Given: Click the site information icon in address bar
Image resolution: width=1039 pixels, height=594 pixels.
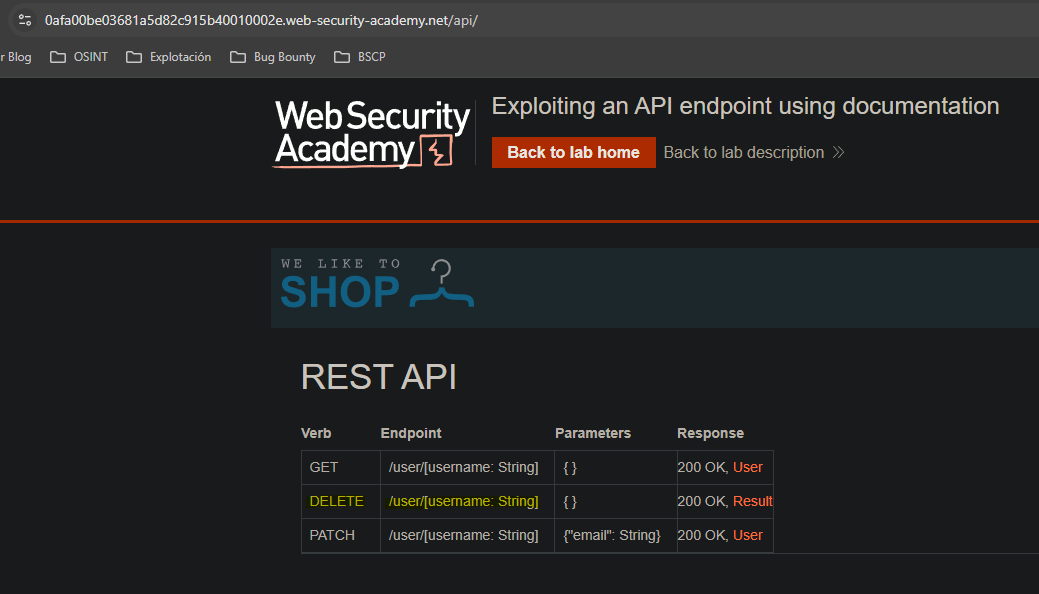Looking at the screenshot, I should (25, 20).
